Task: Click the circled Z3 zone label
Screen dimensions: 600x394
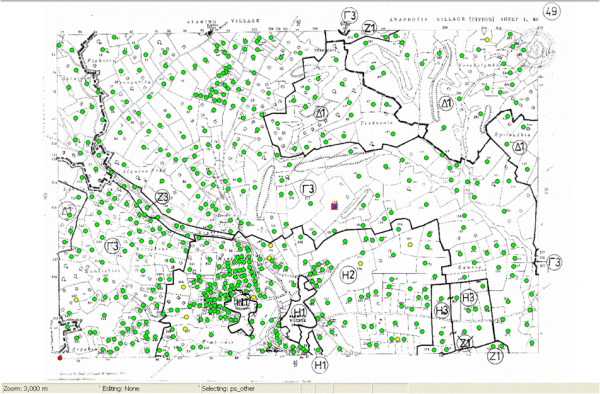Action: [x=162, y=197]
